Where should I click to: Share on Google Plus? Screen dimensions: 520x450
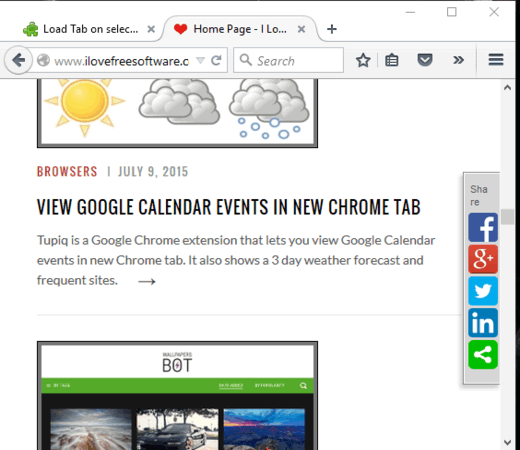(483, 259)
